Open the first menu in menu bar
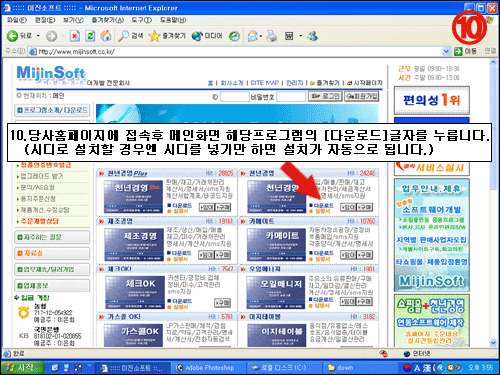500x375 pixels. click(x=17, y=20)
